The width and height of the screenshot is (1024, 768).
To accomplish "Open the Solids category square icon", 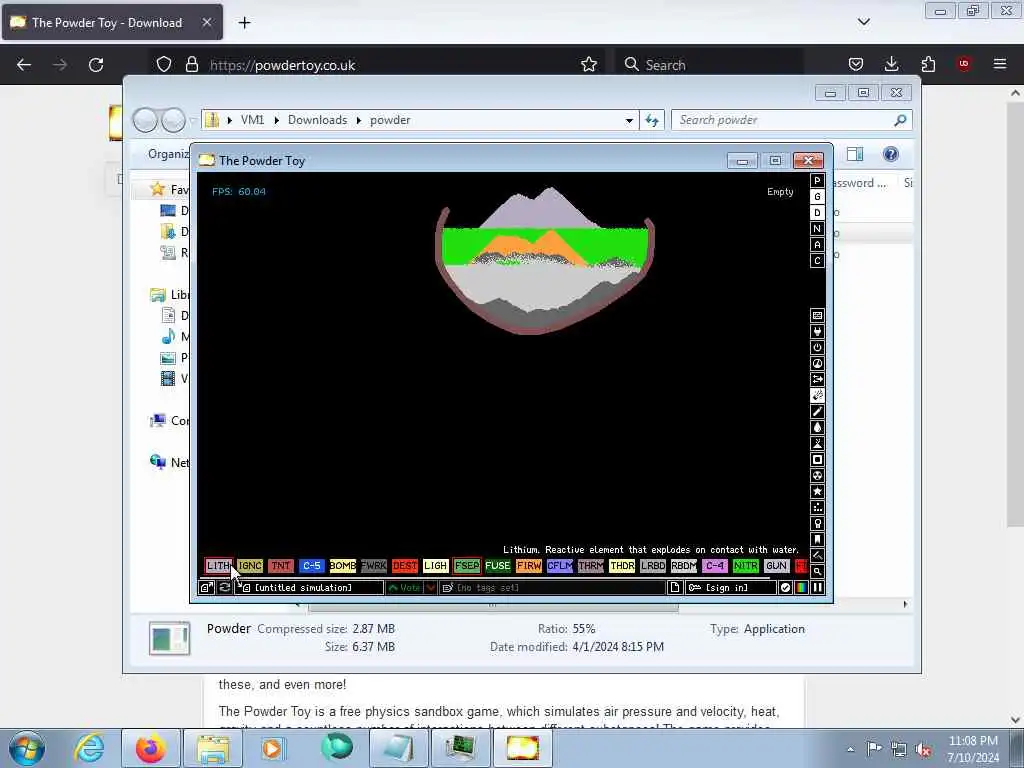I will pyautogui.click(x=817, y=460).
